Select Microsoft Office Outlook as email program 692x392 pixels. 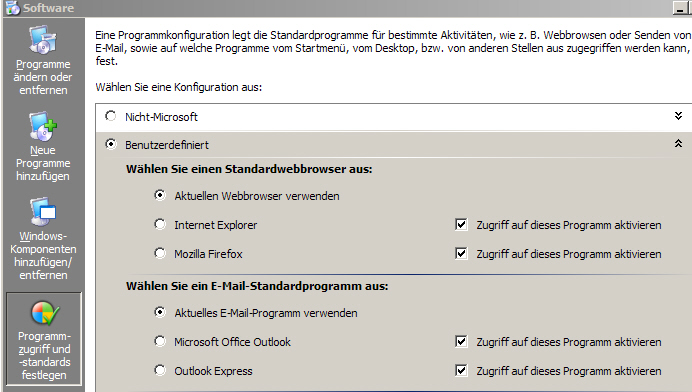click(160, 341)
